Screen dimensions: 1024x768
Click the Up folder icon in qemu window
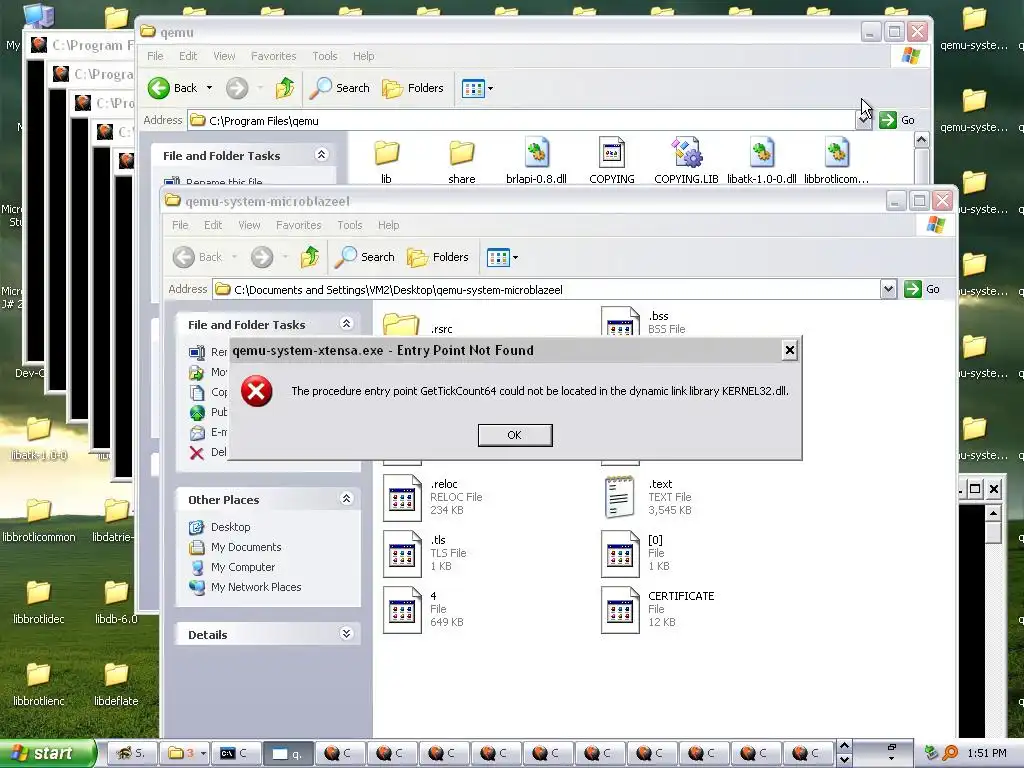point(285,88)
